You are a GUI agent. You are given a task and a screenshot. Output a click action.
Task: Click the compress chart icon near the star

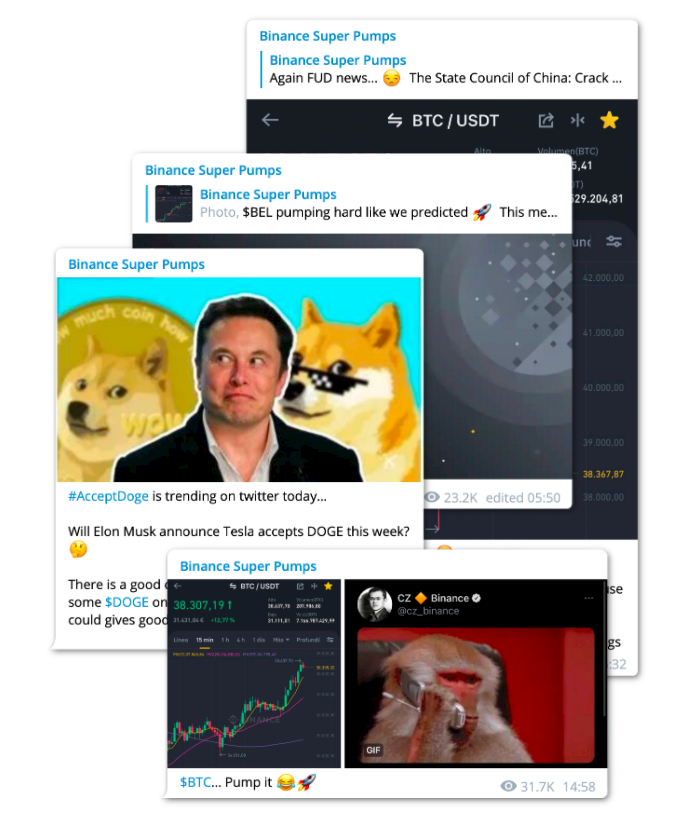click(x=577, y=120)
